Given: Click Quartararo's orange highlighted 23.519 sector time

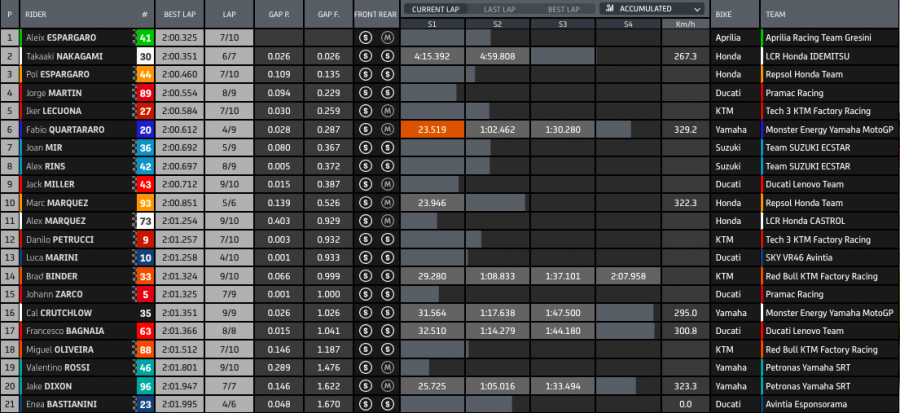Looking at the screenshot, I should coord(432,130).
